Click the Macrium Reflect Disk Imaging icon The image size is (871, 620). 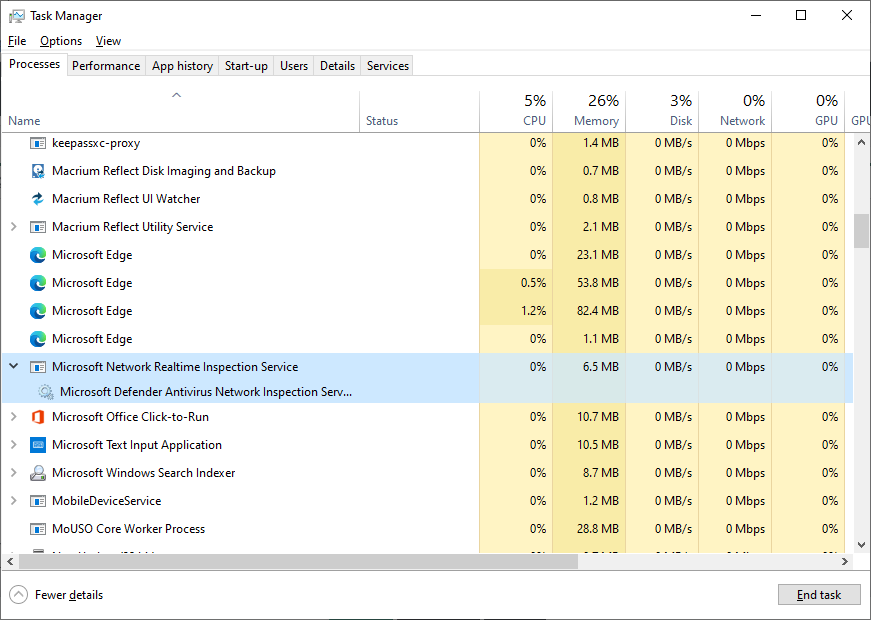click(x=38, y=171)
